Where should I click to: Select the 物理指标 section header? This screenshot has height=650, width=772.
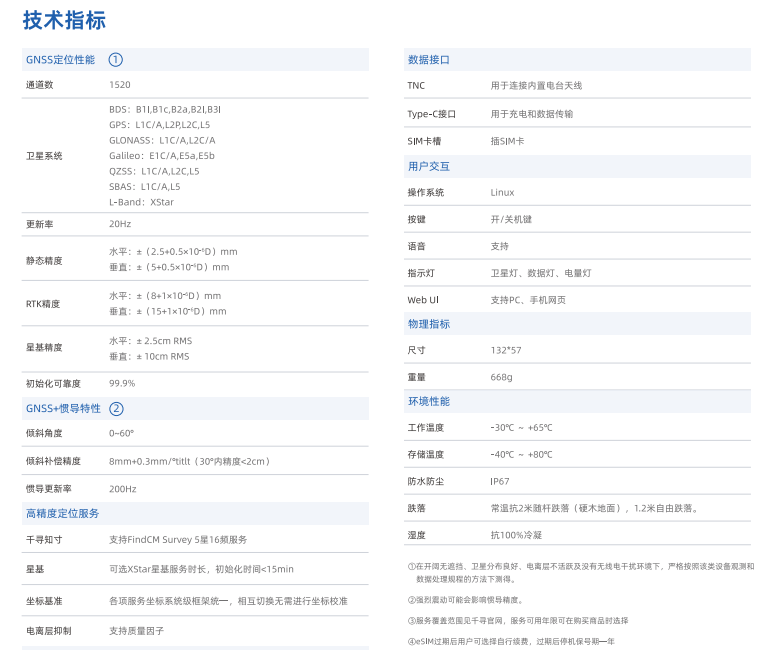click(x=429, y=324)
